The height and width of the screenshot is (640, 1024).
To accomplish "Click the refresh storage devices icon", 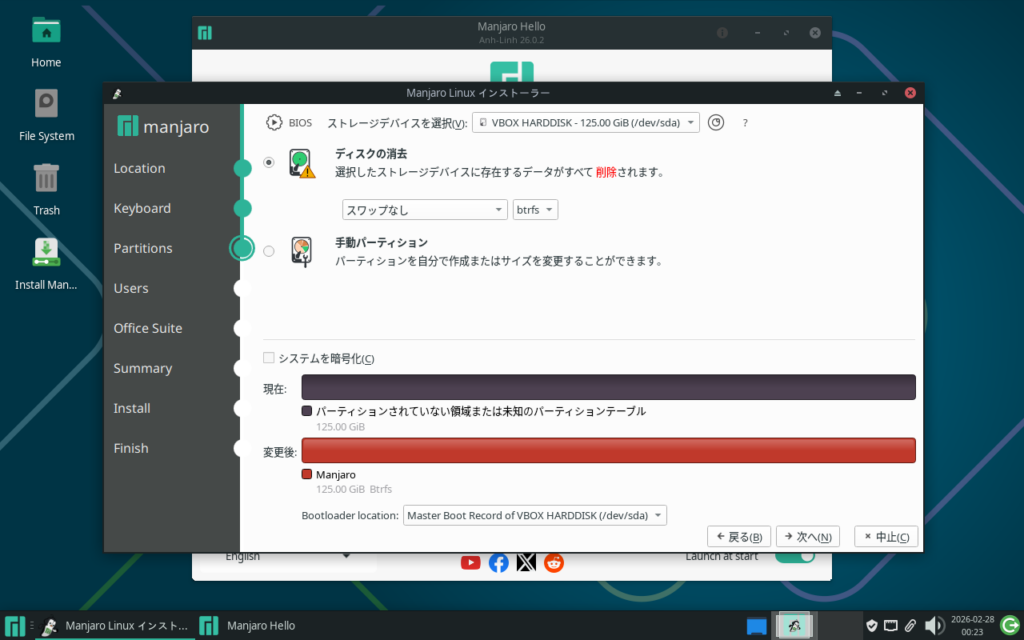I will (715, 123).
